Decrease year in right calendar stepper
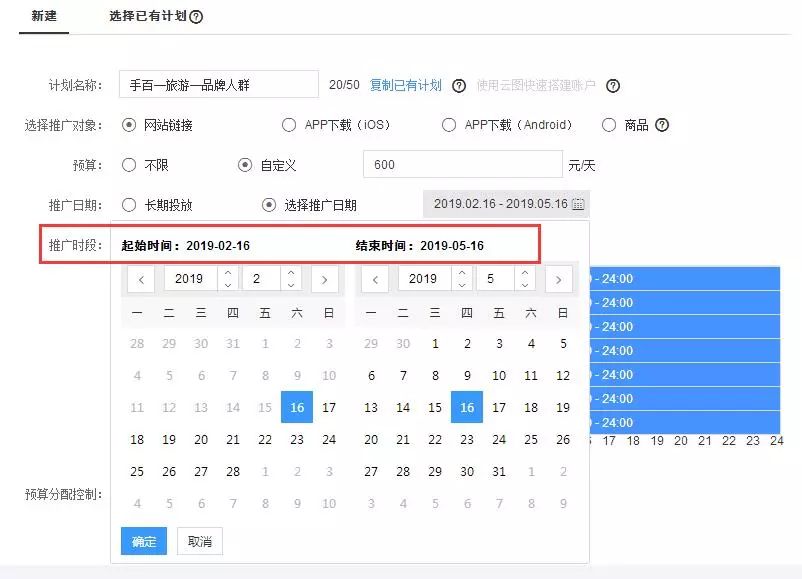Screen dimensions: 802x579 pos(462,285)
